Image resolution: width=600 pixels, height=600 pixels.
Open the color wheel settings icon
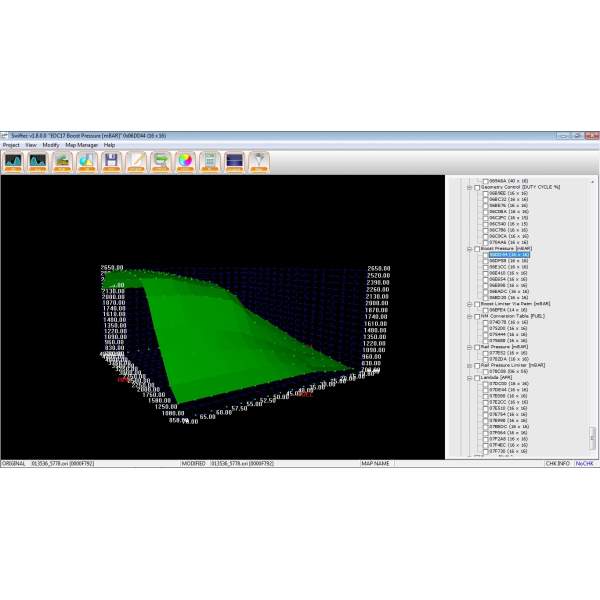pos(185,162)
